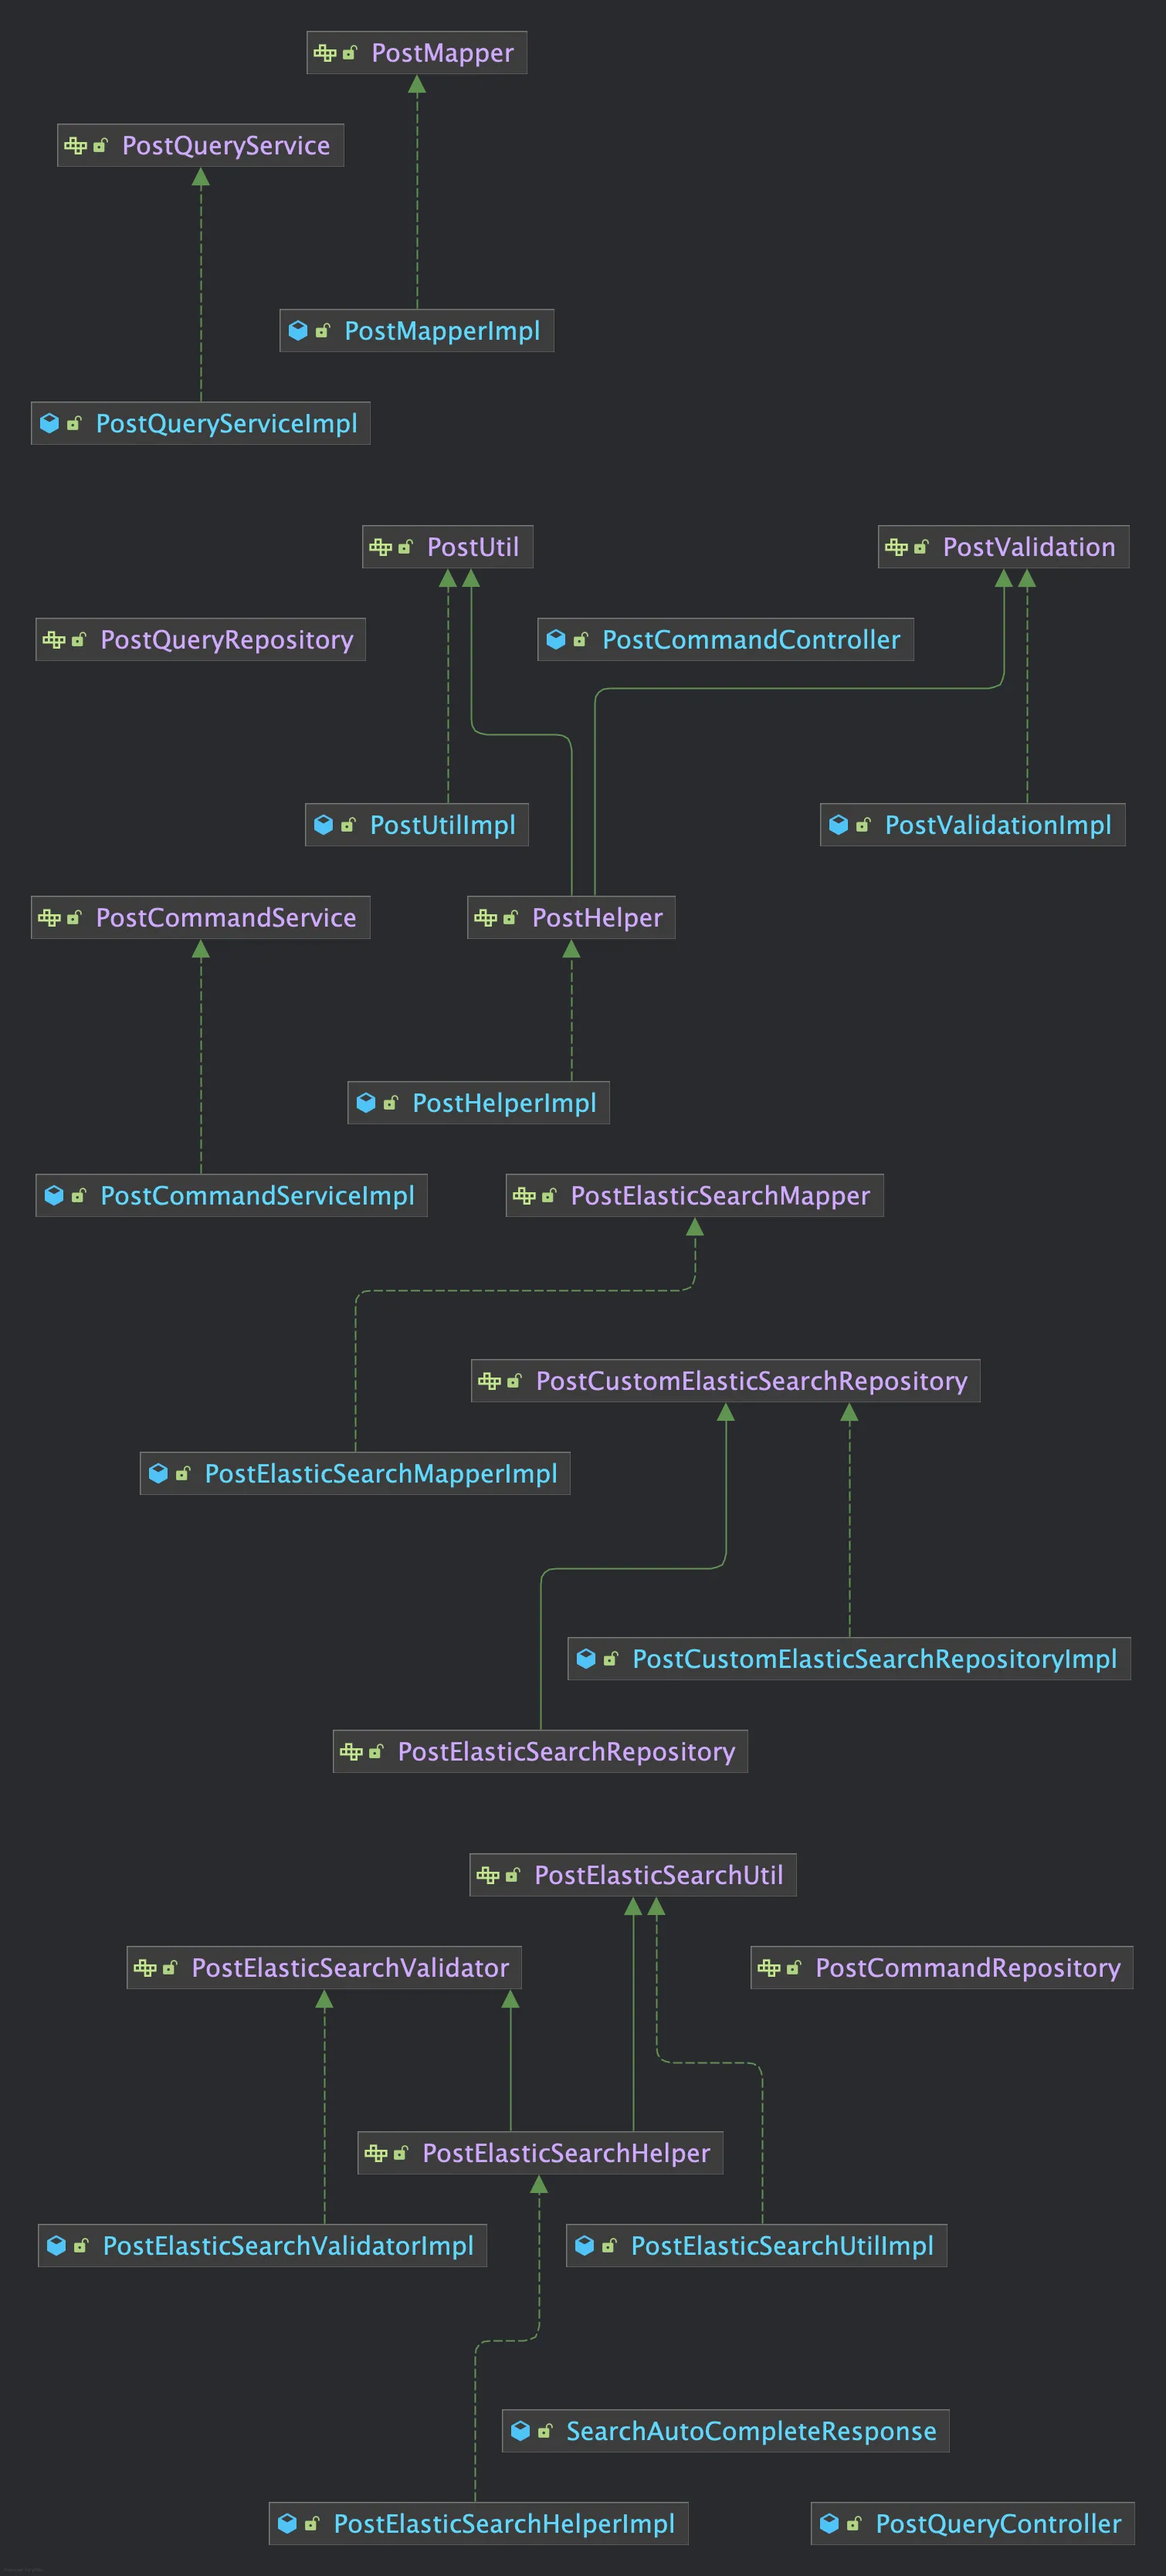The width and height of the screenshot is (1166, 2576).
Task: Click the class icon of PostValidationImpl
Action: coord(838,825)
